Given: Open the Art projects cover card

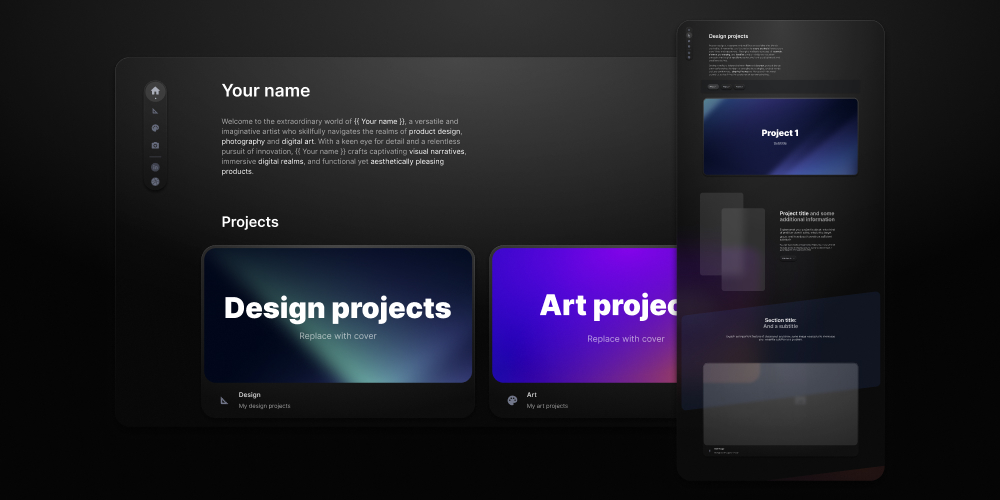Looking at the screenshot, I should 585,315.
